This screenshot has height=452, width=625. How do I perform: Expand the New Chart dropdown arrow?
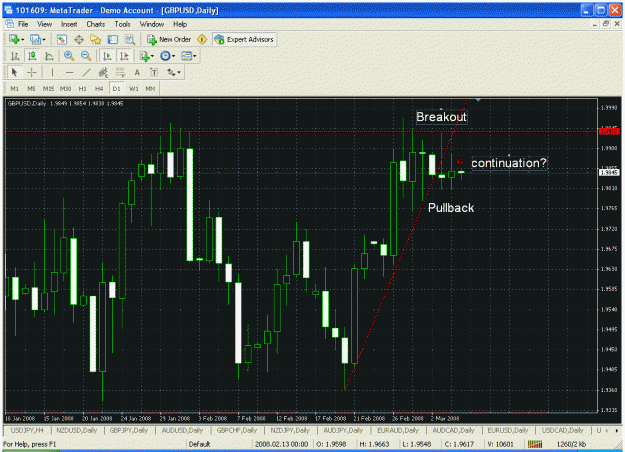(23, 39)
